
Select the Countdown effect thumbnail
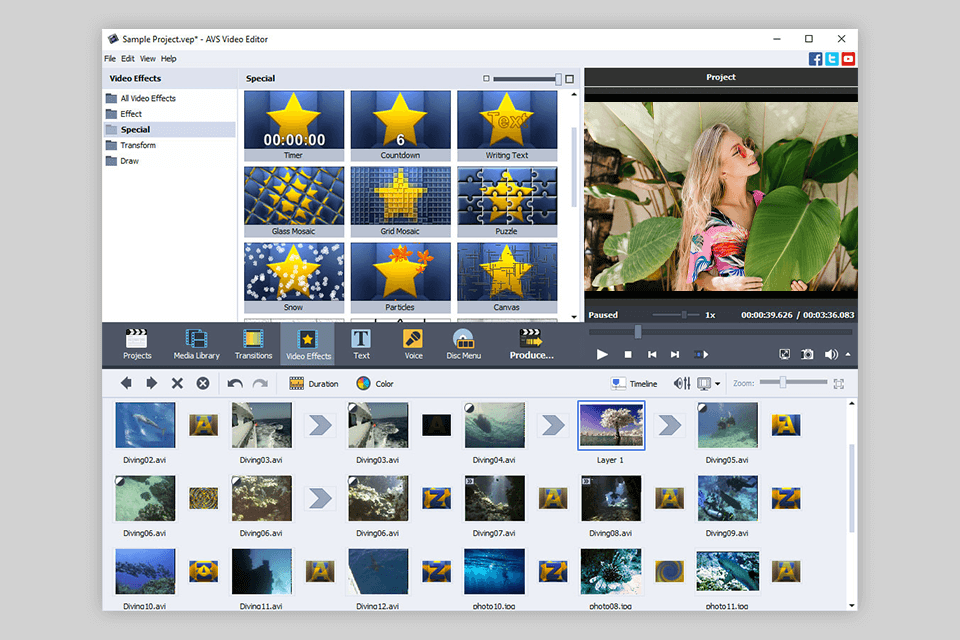click(x=400, y=118)
